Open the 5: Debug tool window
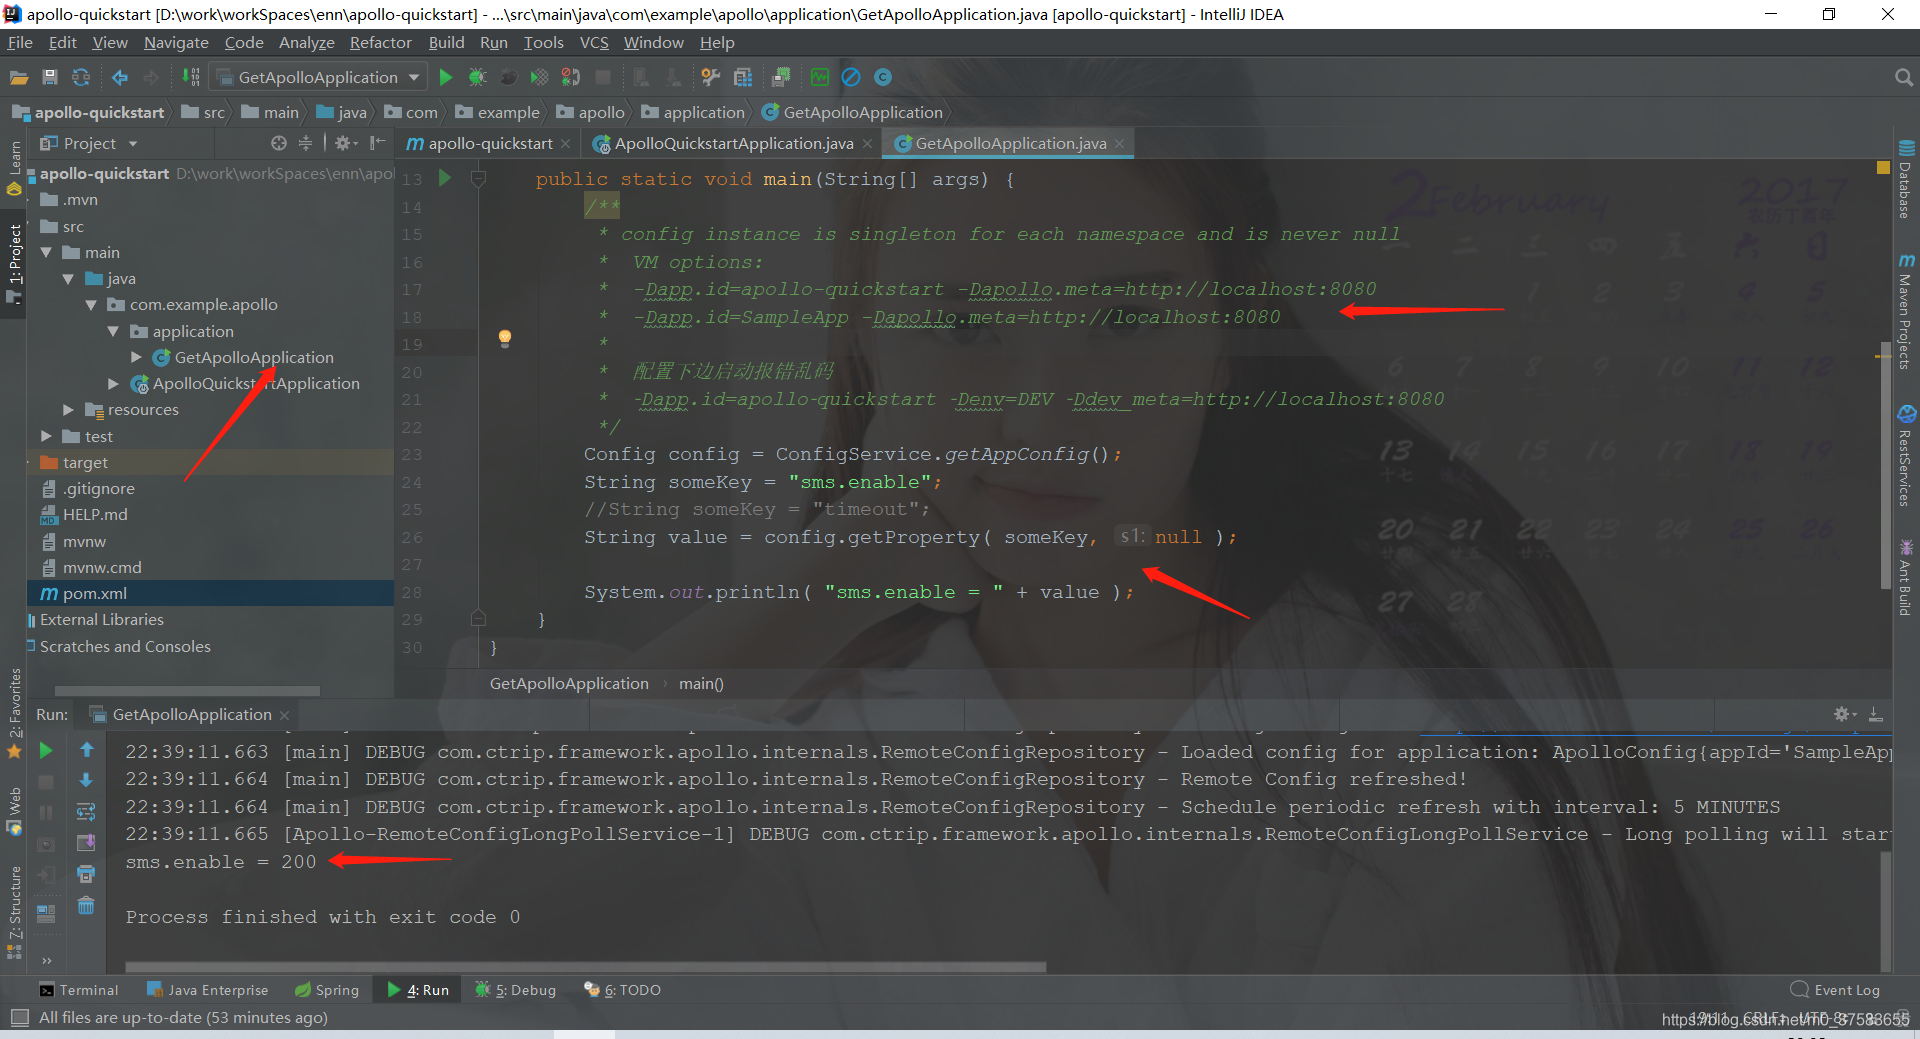Viewport: 1920px width, 1039px height. coord(515,990)
